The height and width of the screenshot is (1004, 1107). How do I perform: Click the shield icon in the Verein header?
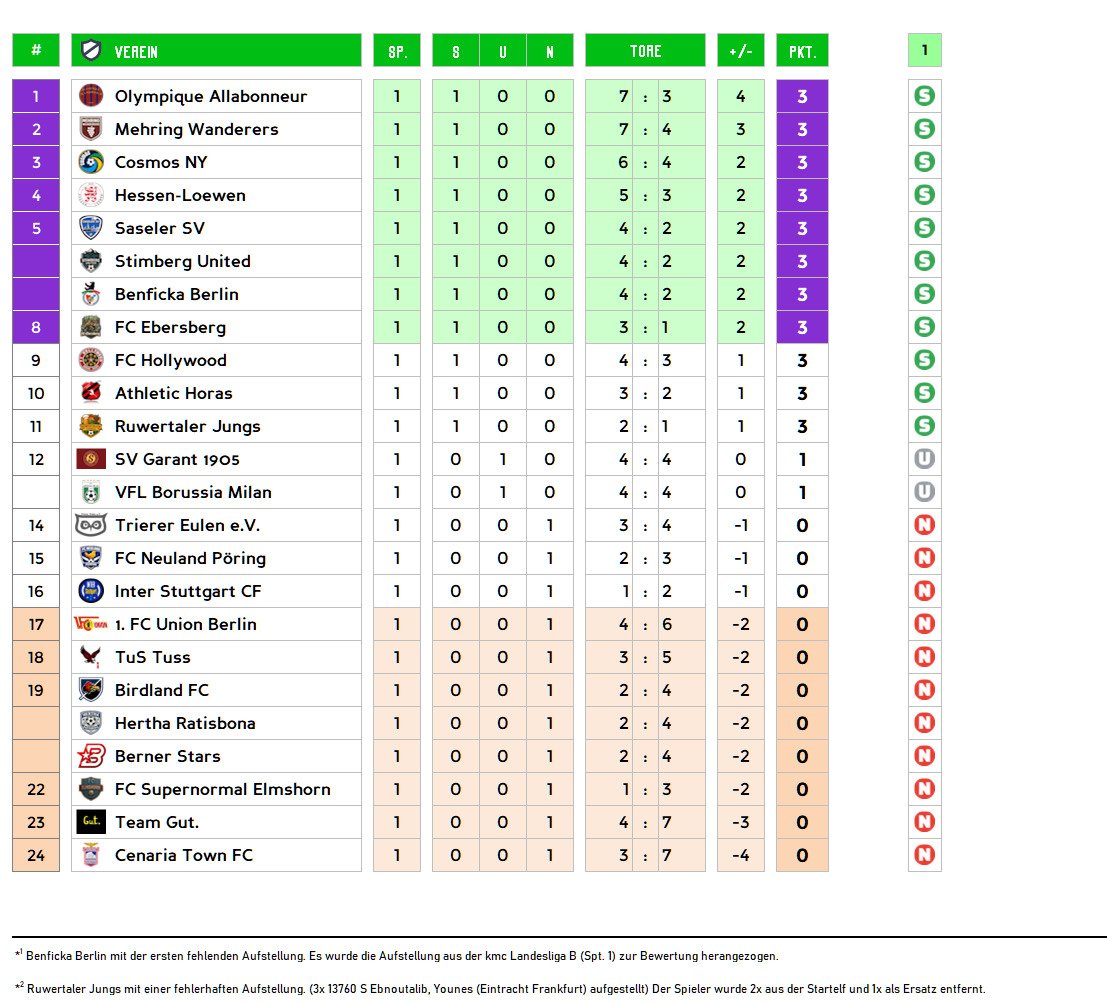[91, 51]
